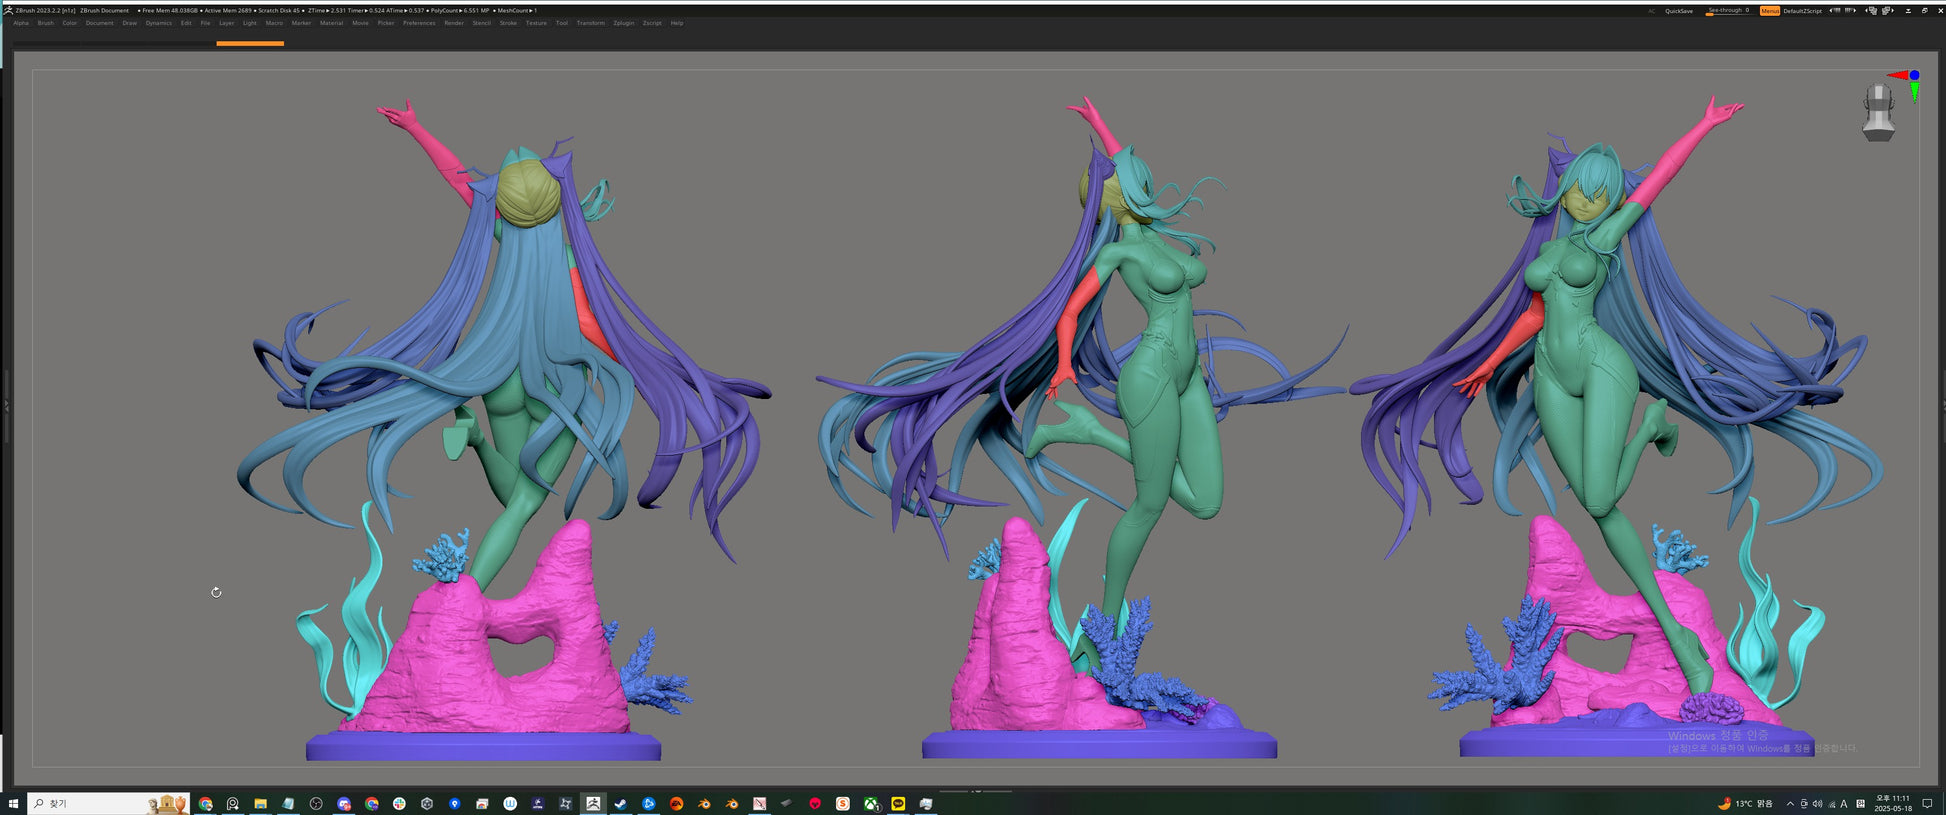
Task: Show hidden system tray icons chevron
Action: point(1790,803)
